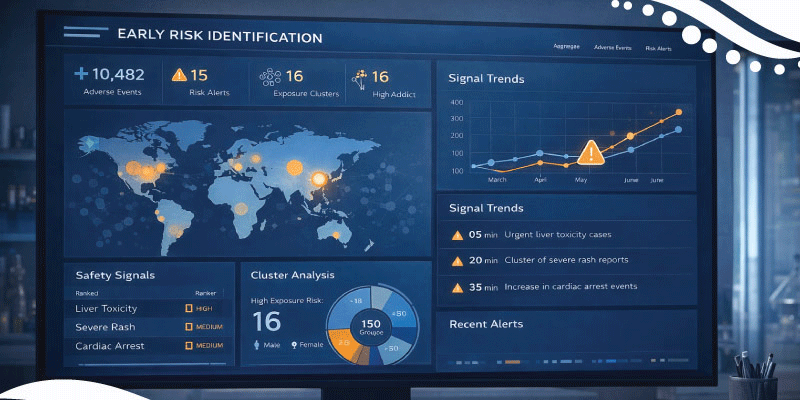800x400 pixels.
Task: Click the Male legend icon
Action: pos(257,345)
